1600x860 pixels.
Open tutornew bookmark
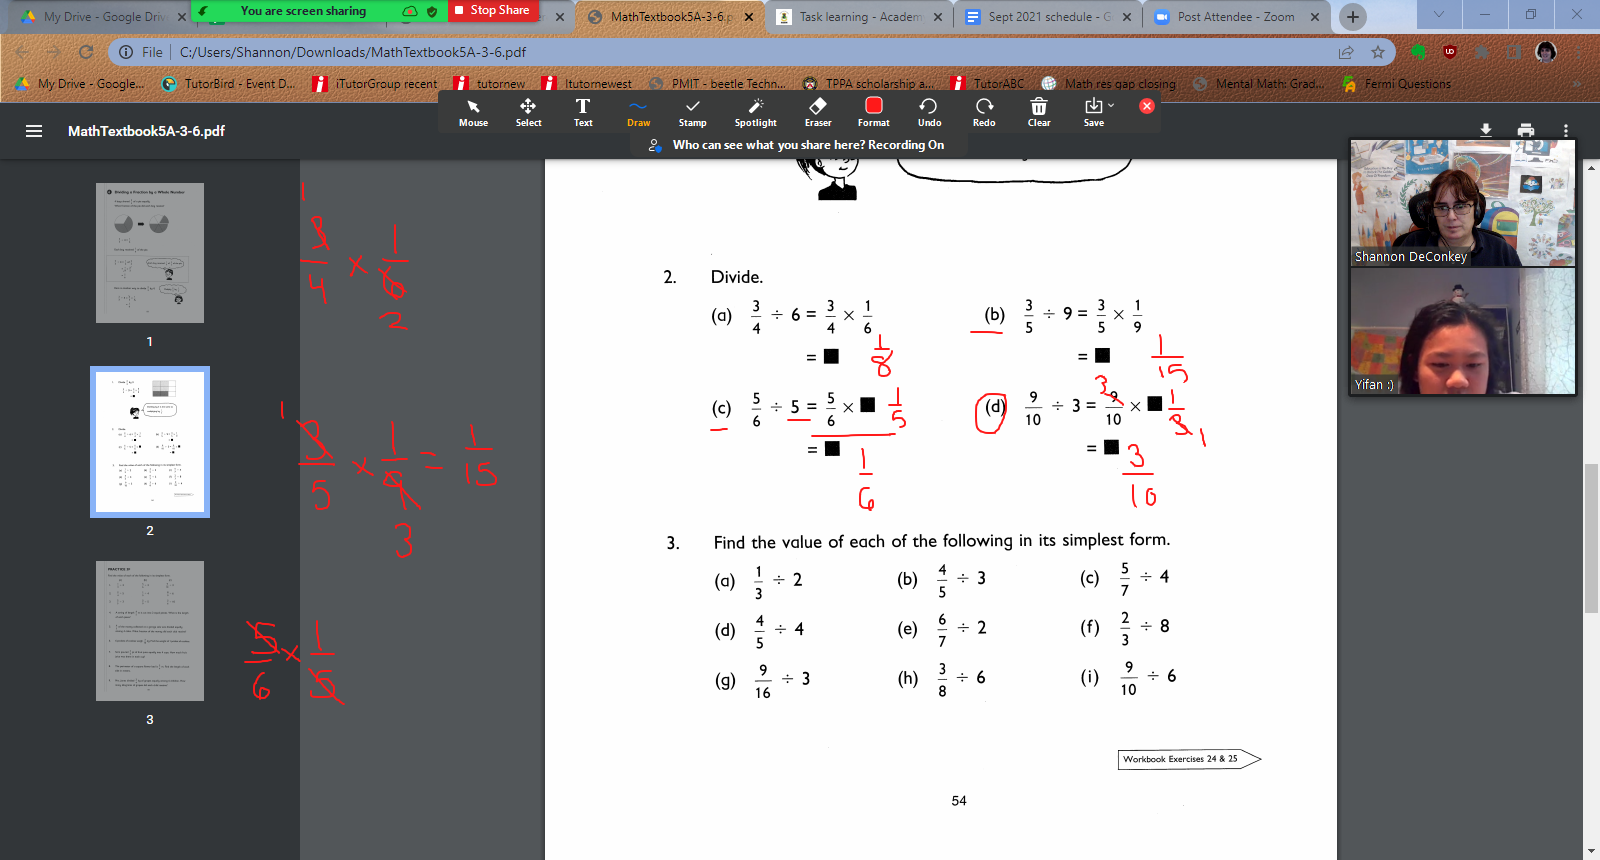click(x=489, y=84)
